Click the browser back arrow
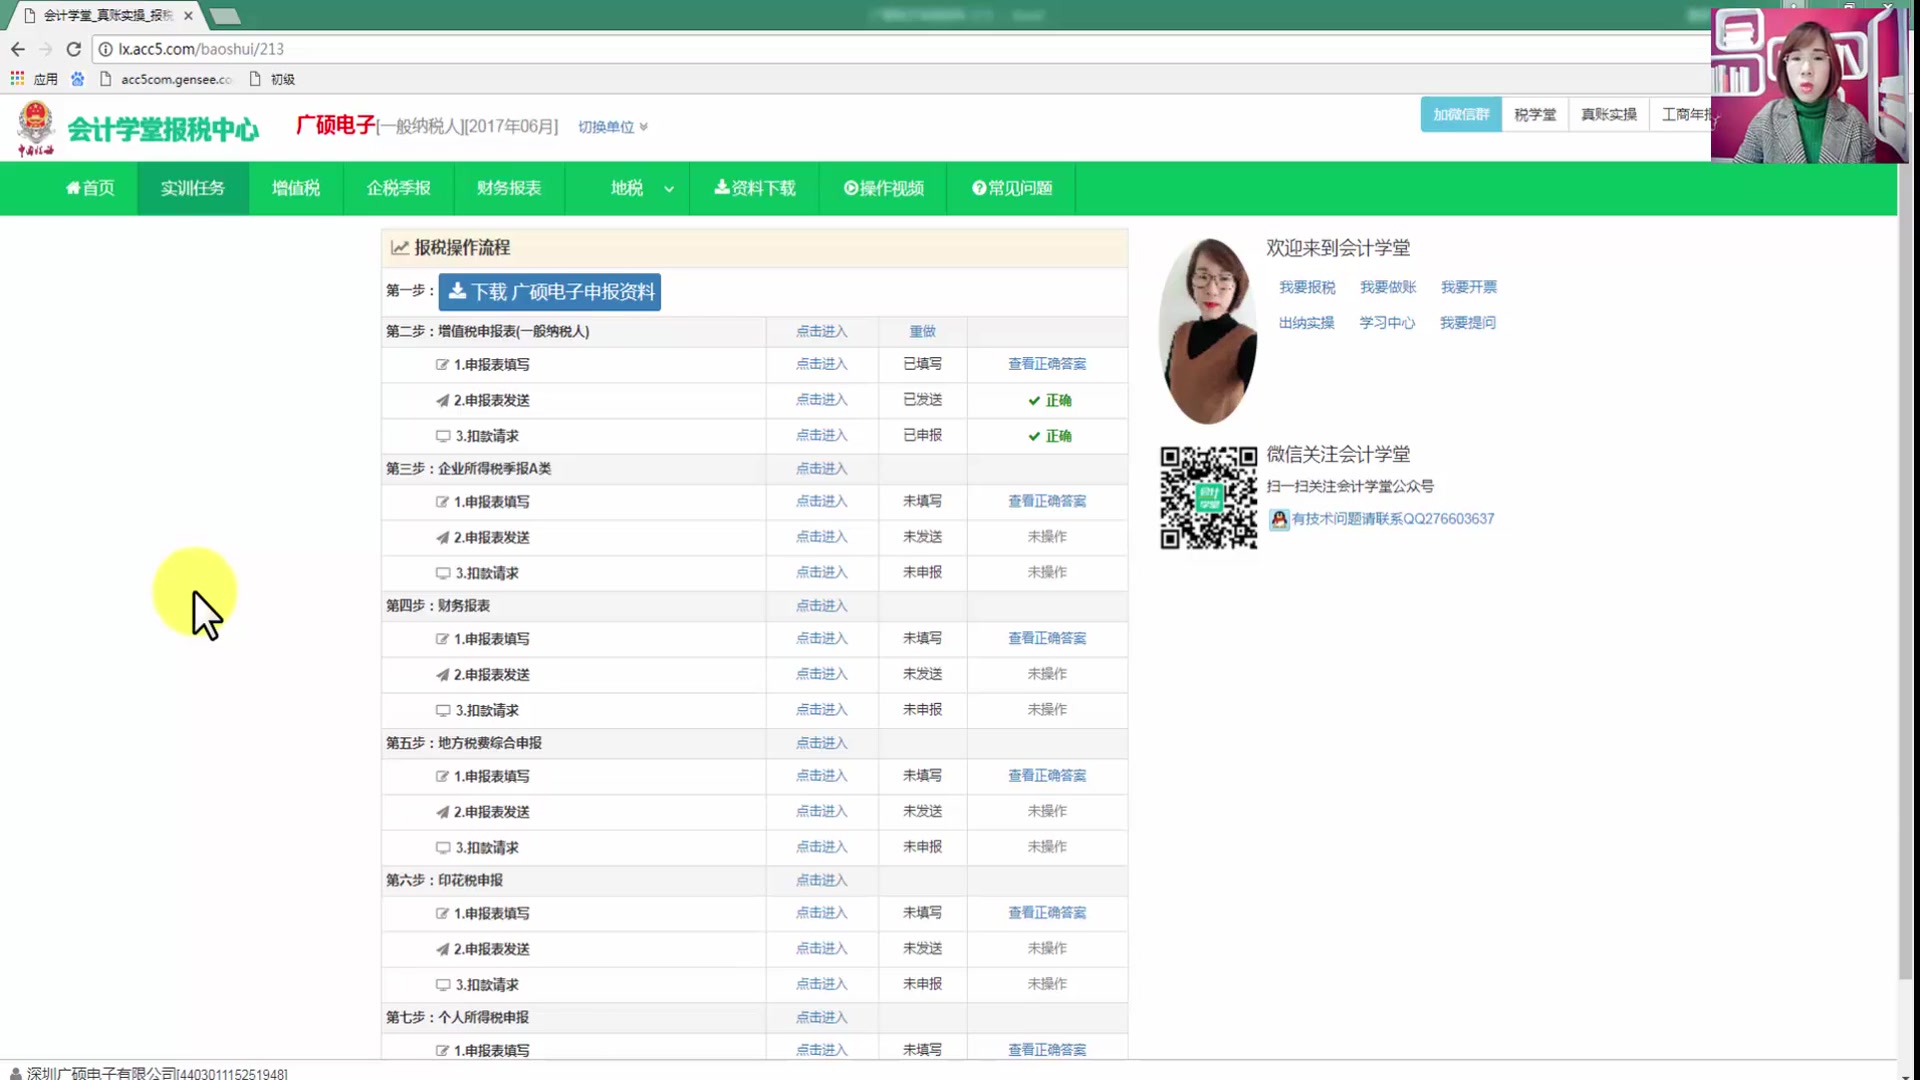The image size is (1920, 1080). (17, 49)
